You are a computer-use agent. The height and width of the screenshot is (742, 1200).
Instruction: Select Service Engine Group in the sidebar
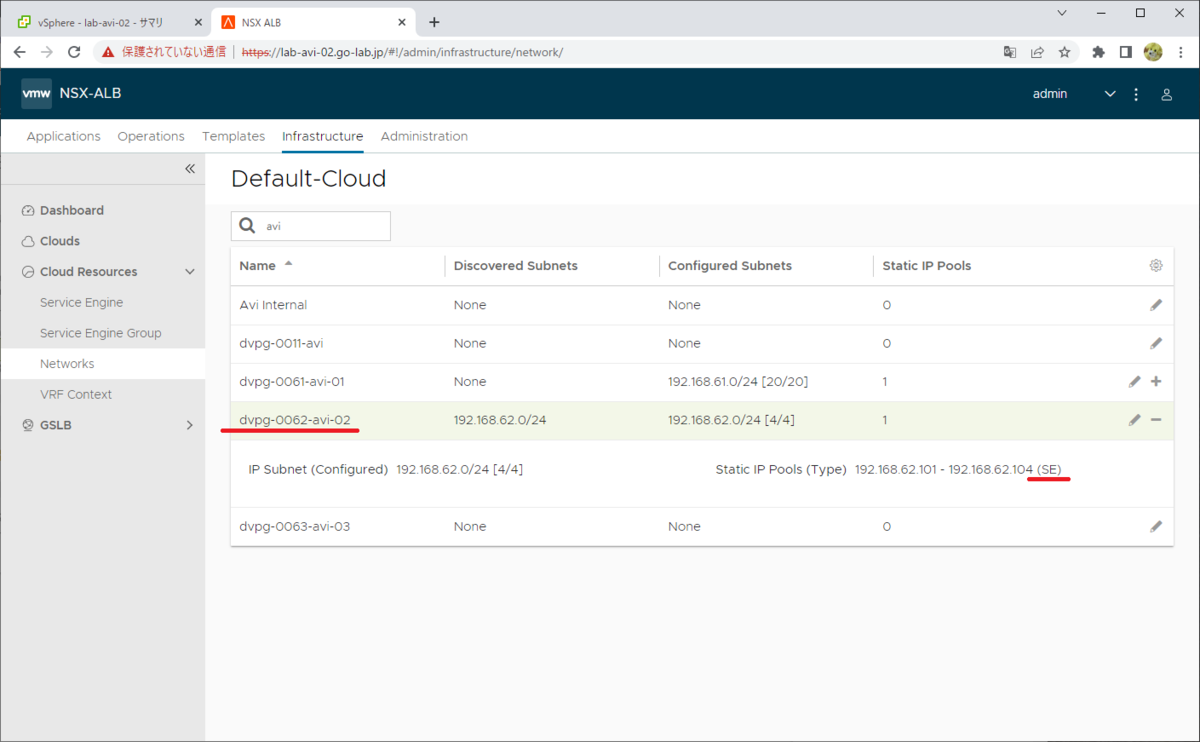(100, 333)
